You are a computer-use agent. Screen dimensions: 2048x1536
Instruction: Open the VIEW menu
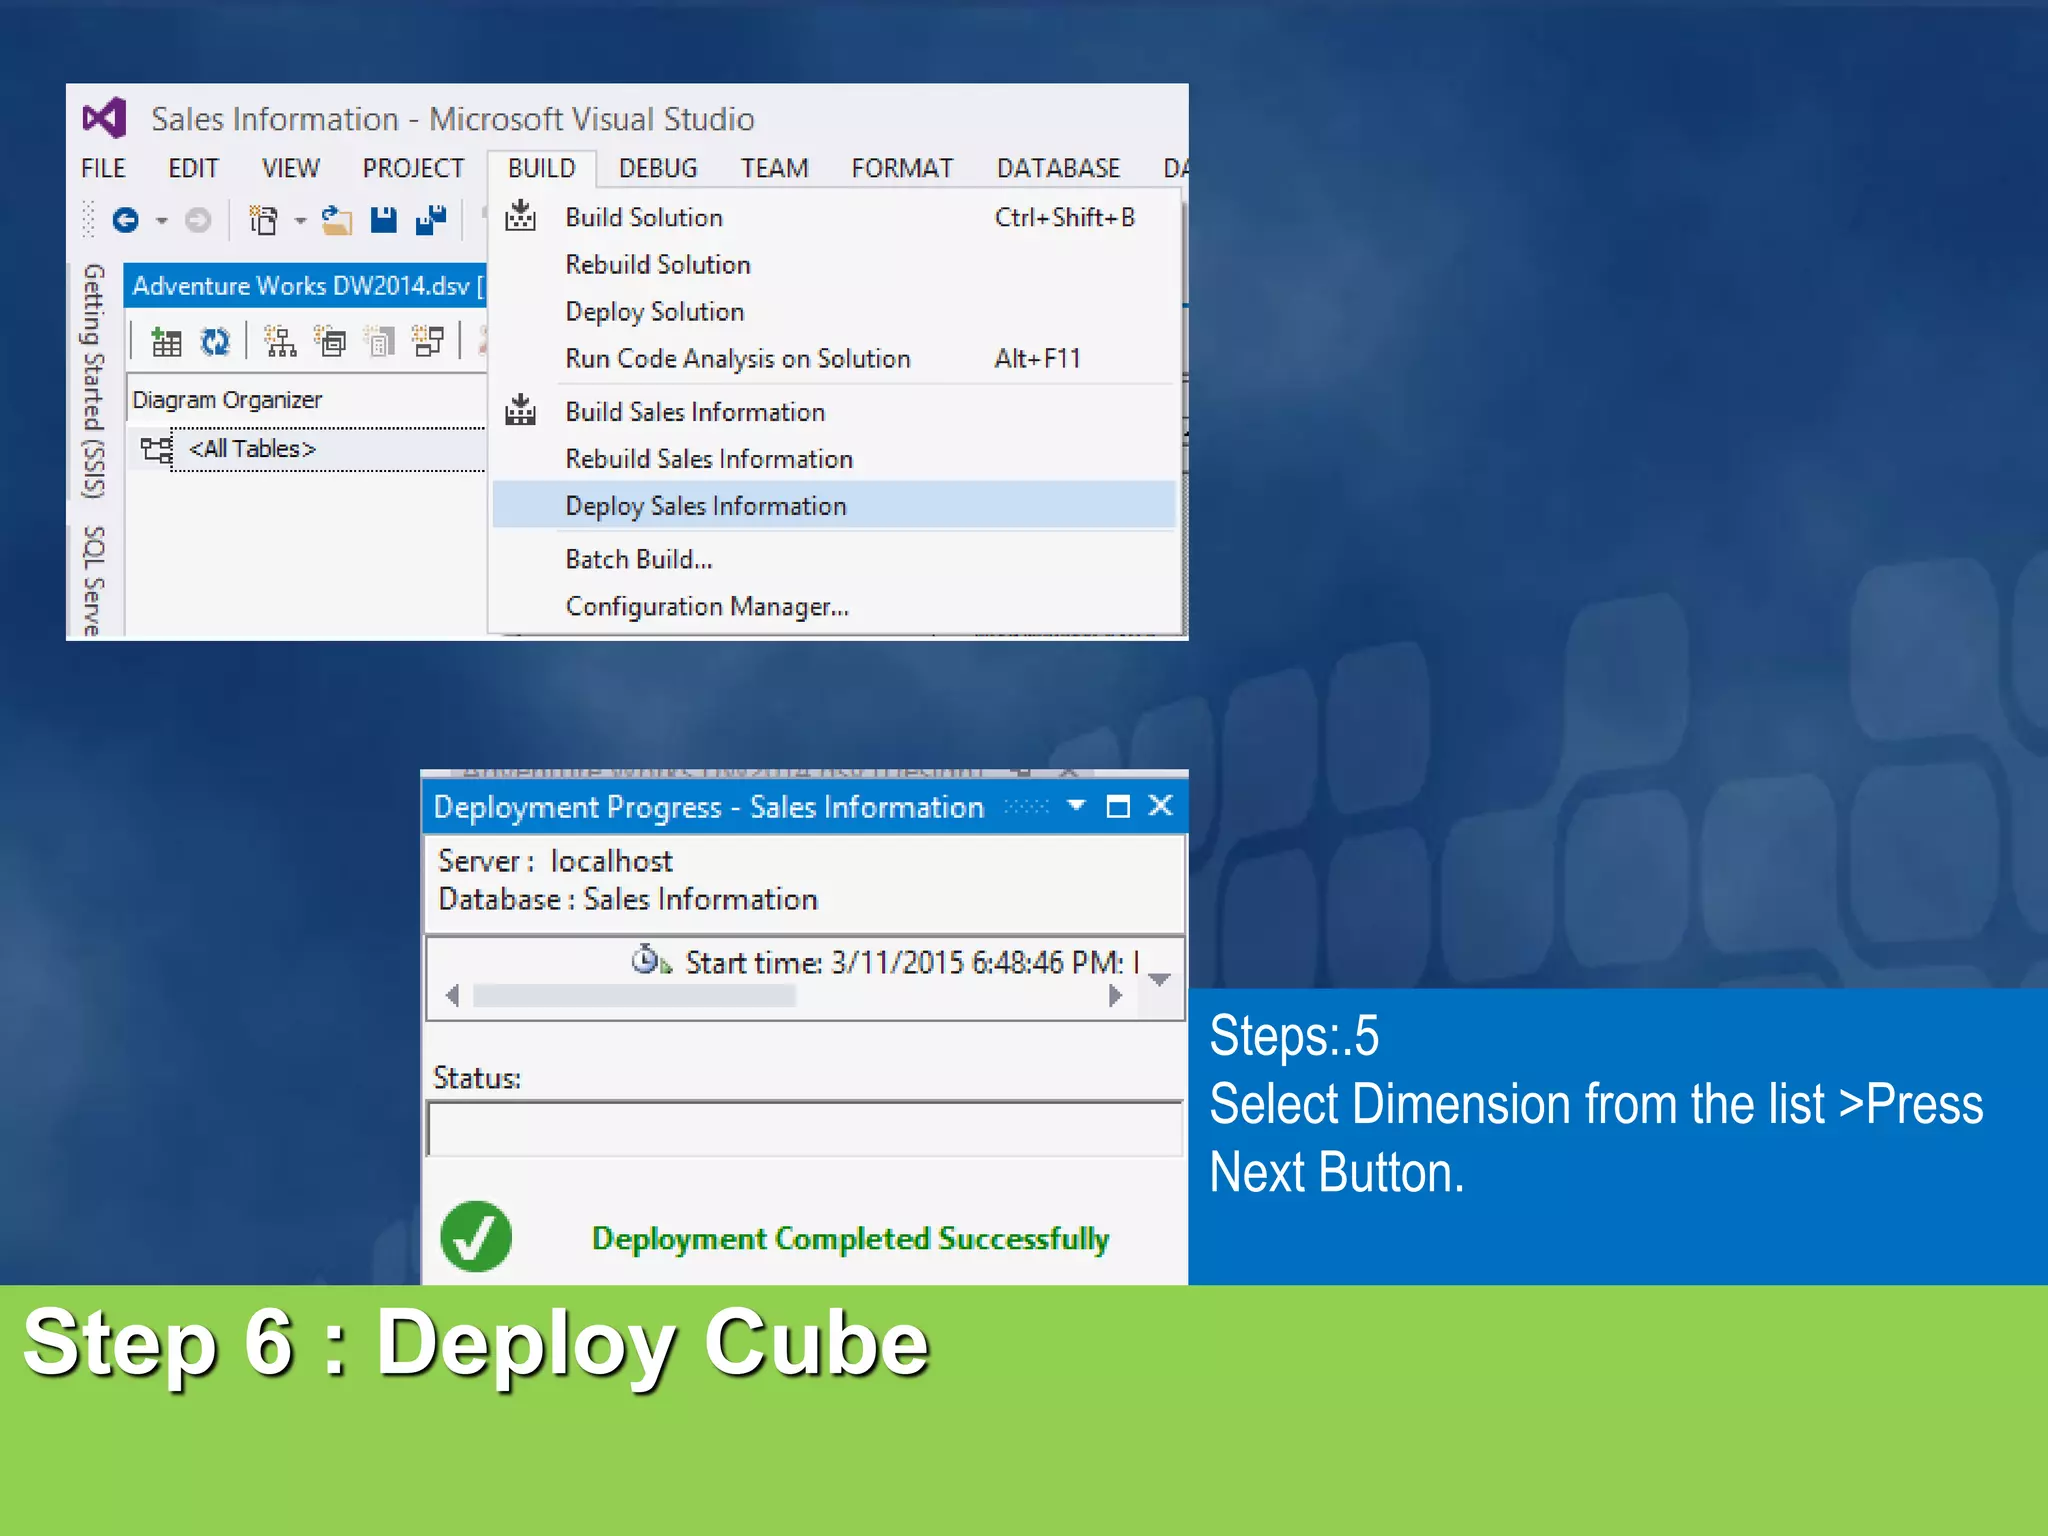click(x=291, y=168)
